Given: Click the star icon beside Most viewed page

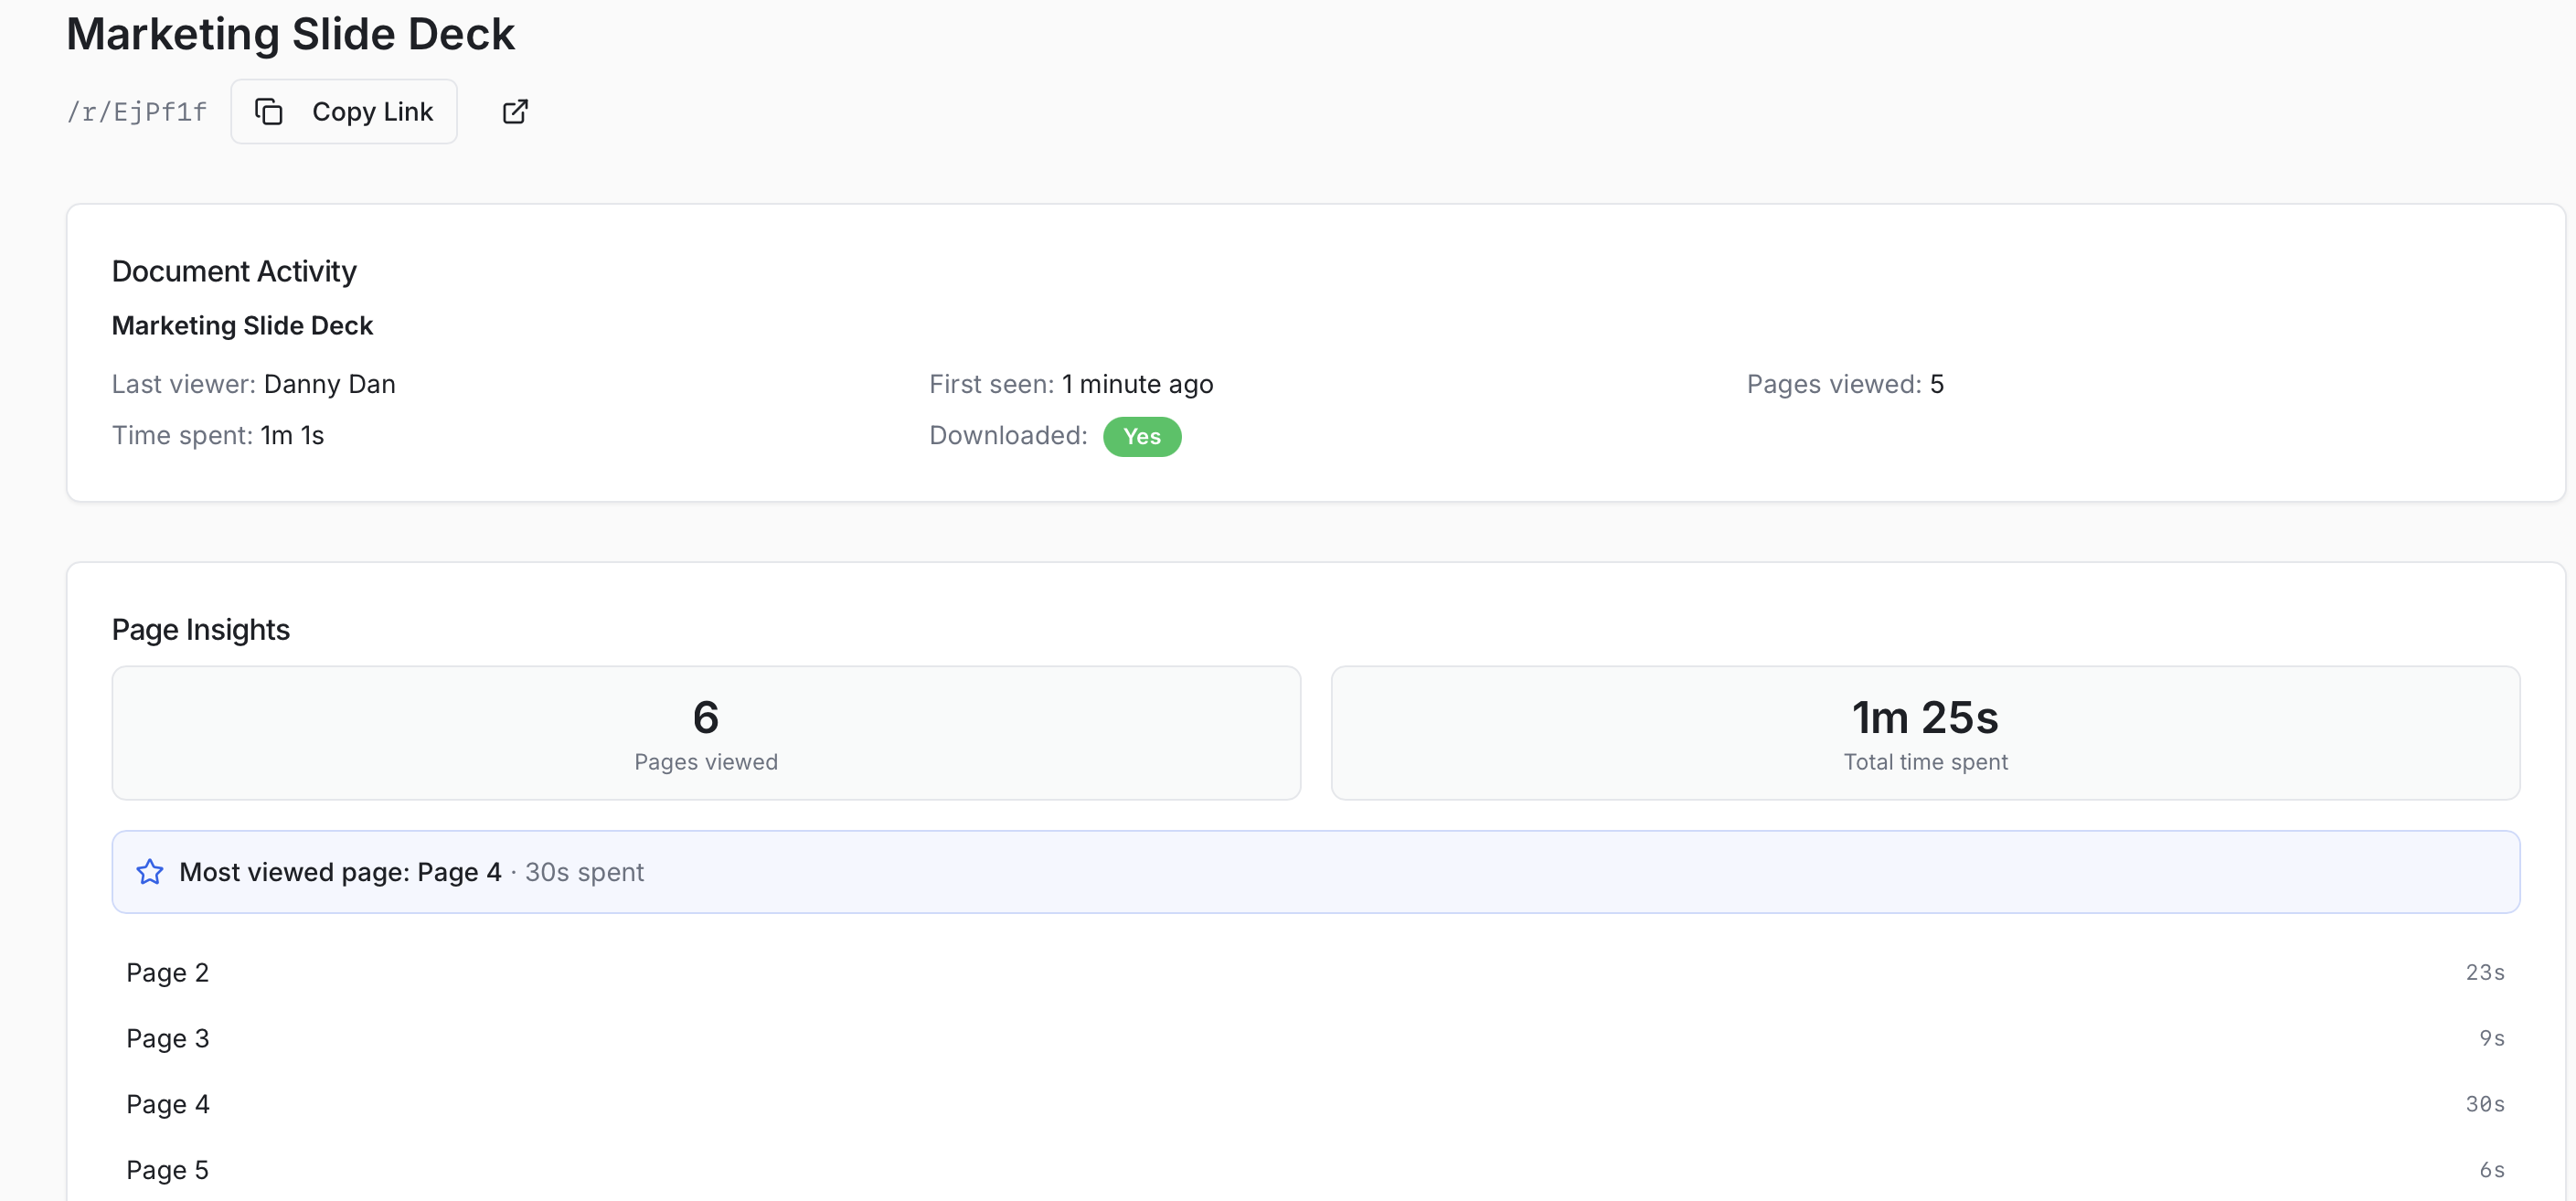Looking at the screenshot, I should click(150, 872).
